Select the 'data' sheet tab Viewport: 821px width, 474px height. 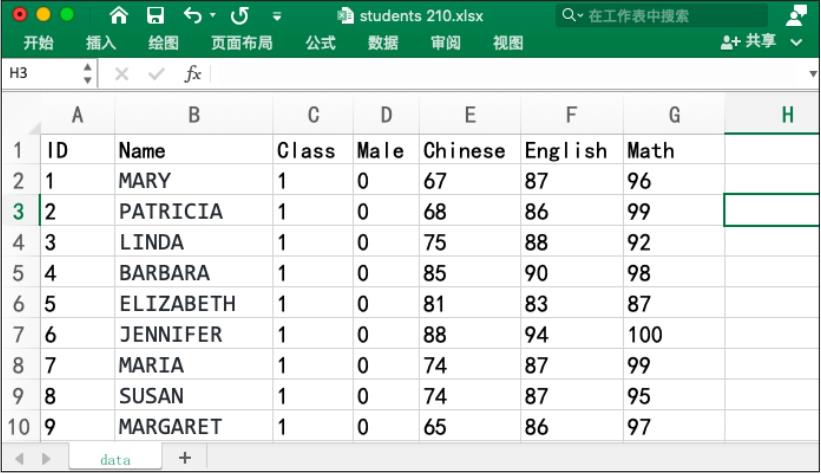pyautogui.click(x=115, y=458)
